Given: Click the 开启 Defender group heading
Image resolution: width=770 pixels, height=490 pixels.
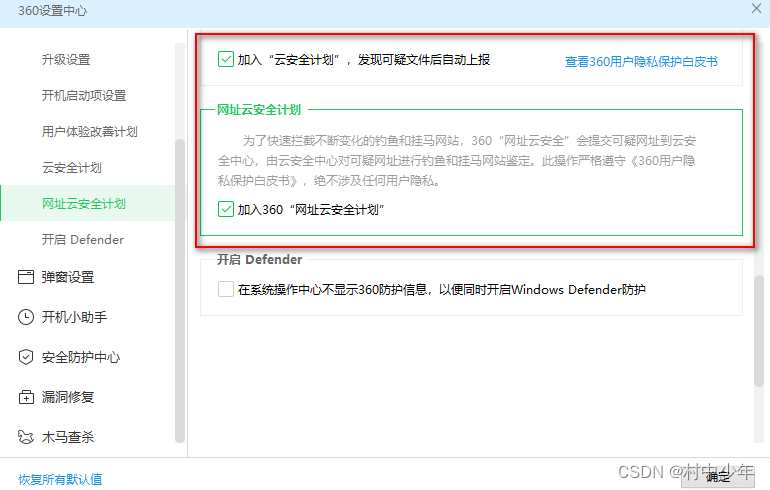Looking at the screenshot, I should [x=259, y=259].
